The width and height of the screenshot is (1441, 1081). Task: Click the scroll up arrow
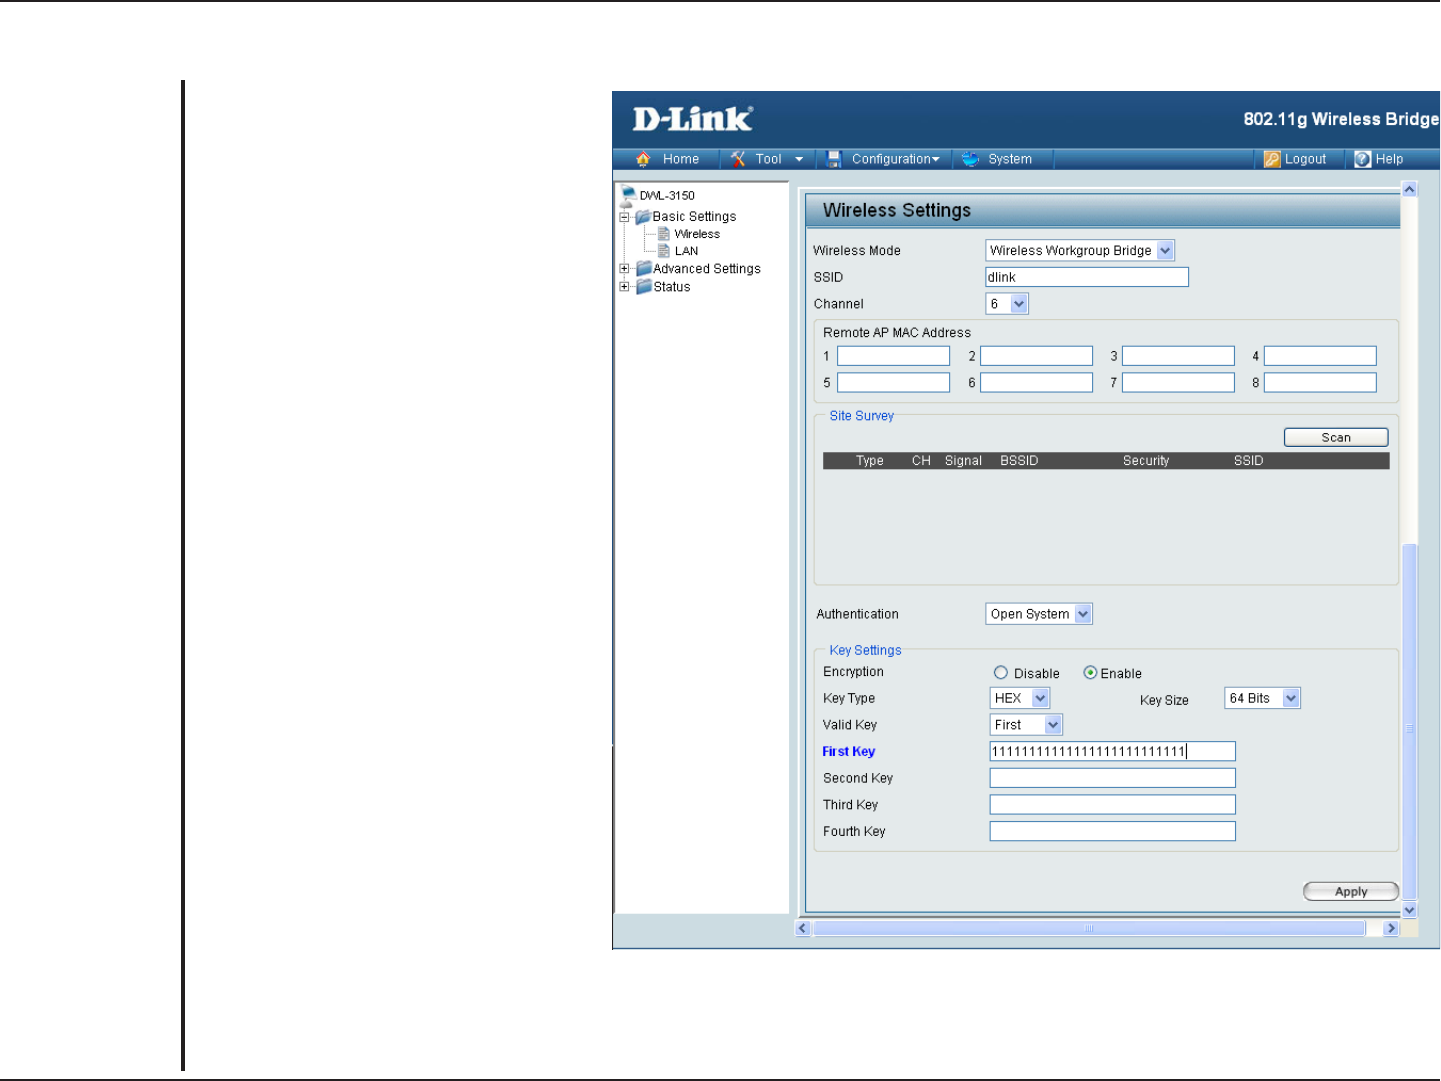pos(1409,189)
